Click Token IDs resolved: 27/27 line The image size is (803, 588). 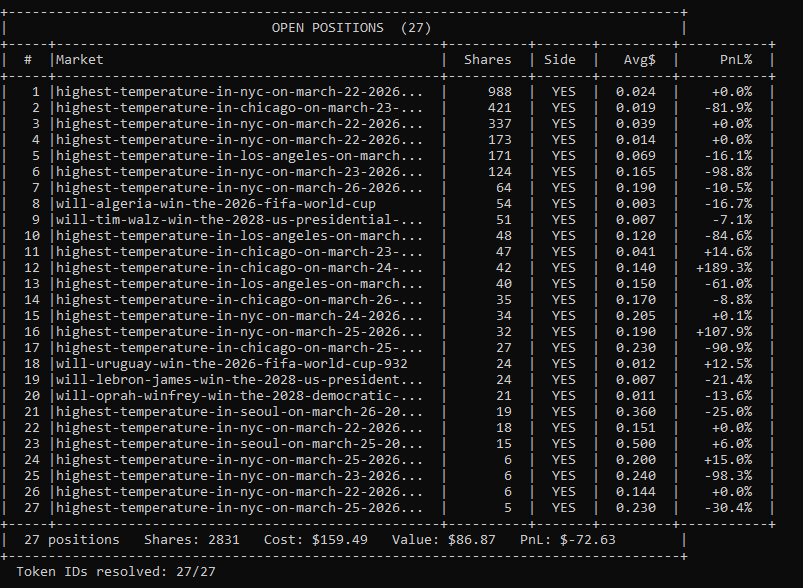pyautogui.click(x=116, y=572)
